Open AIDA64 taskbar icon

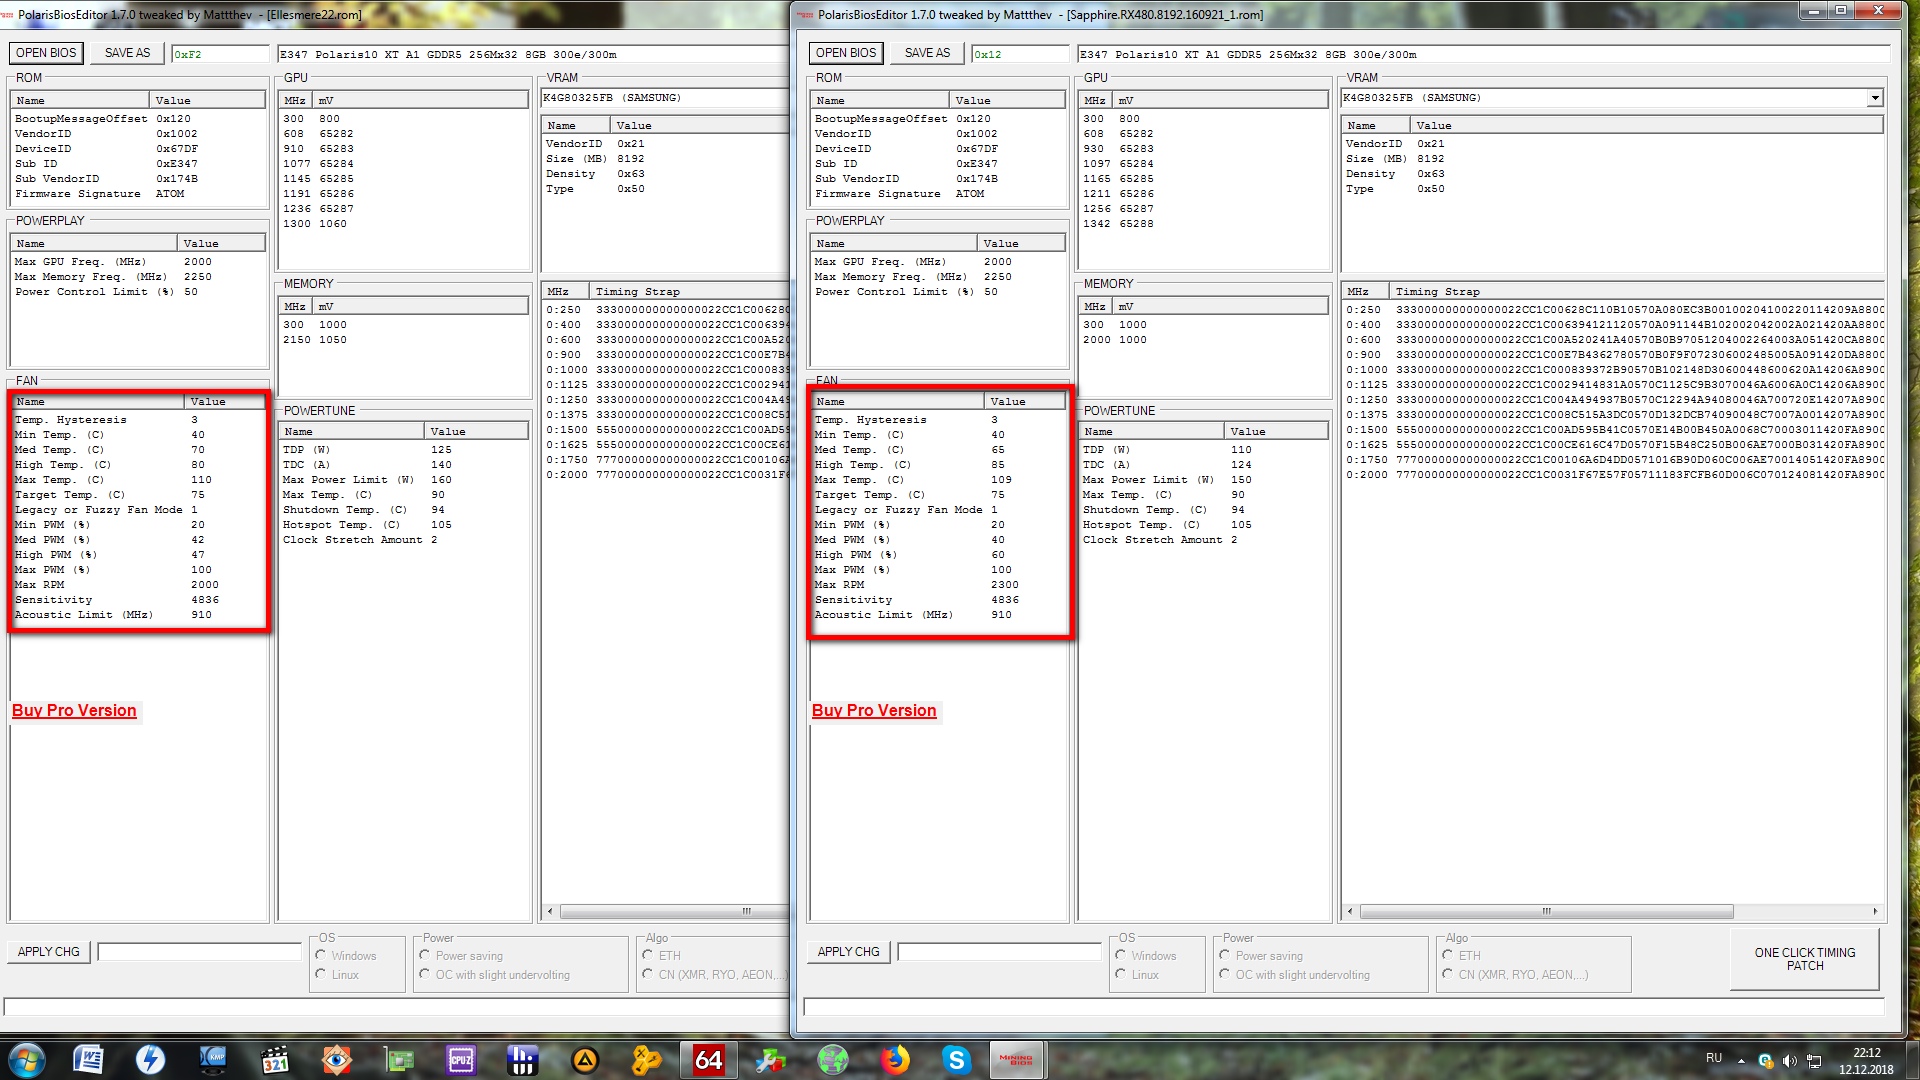coord(708,1059)
